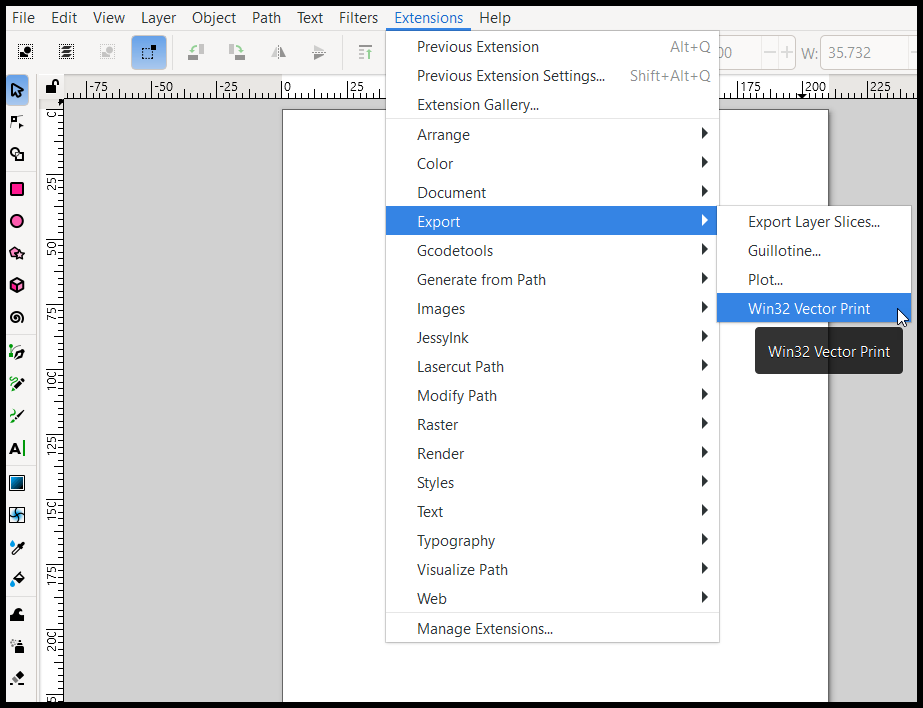Activate the 3D Box tool
Screen dimensions: 923x708
tap(17, 285)
